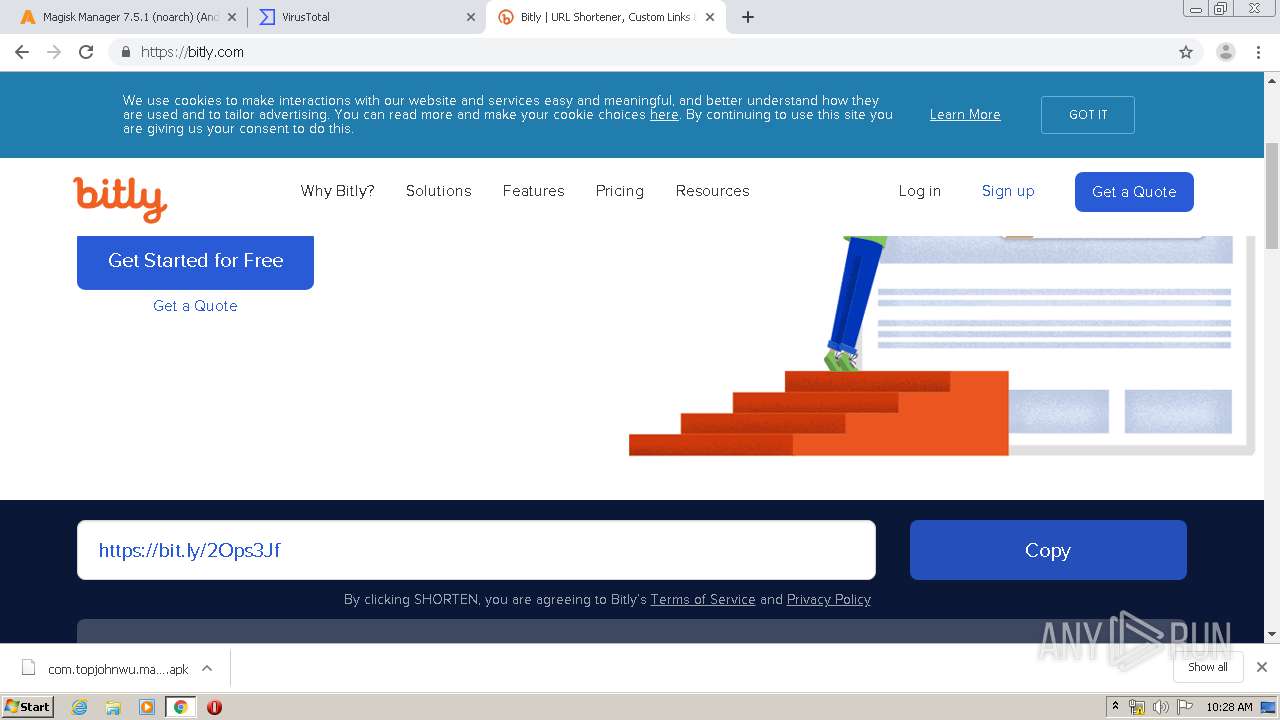Show hidden system tray icons
This screenshot has height=720, width=1280.
pos(1115,706)
